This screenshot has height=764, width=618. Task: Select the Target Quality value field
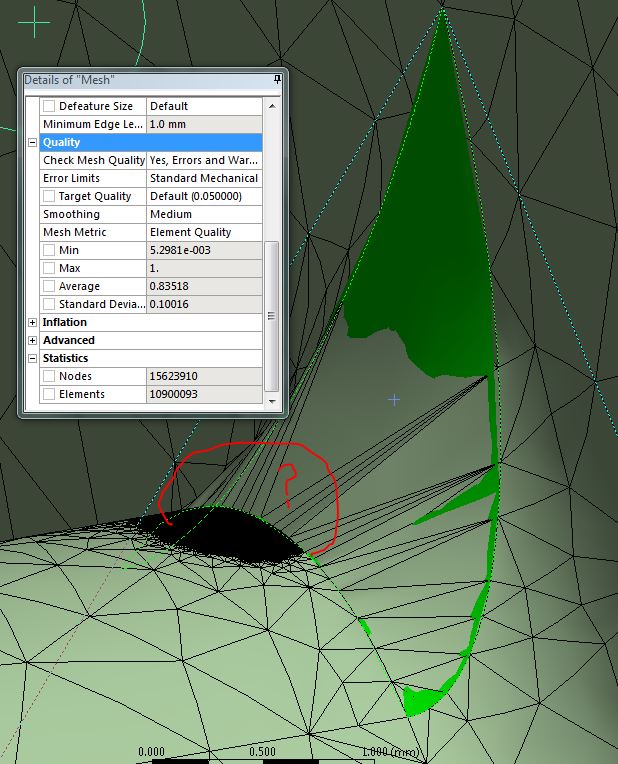[x=204, y=196]
